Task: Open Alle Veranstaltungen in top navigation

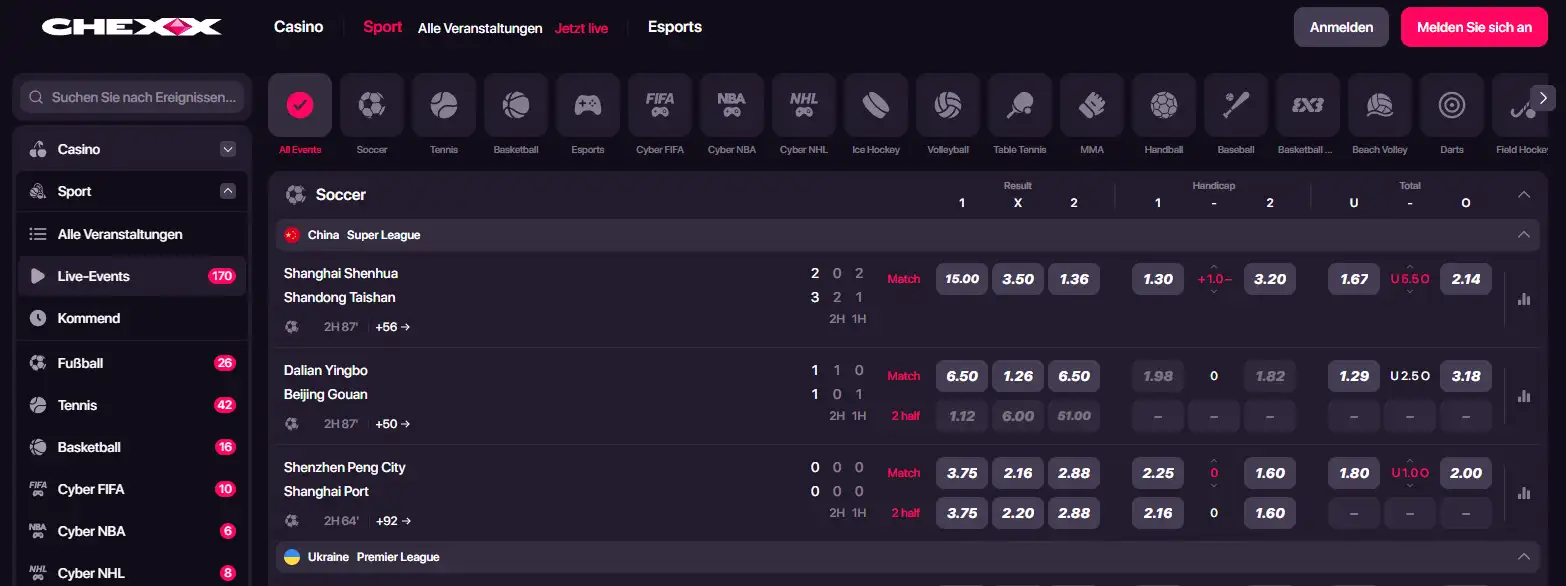Action: pyautogui.click(x=480, y=28)
